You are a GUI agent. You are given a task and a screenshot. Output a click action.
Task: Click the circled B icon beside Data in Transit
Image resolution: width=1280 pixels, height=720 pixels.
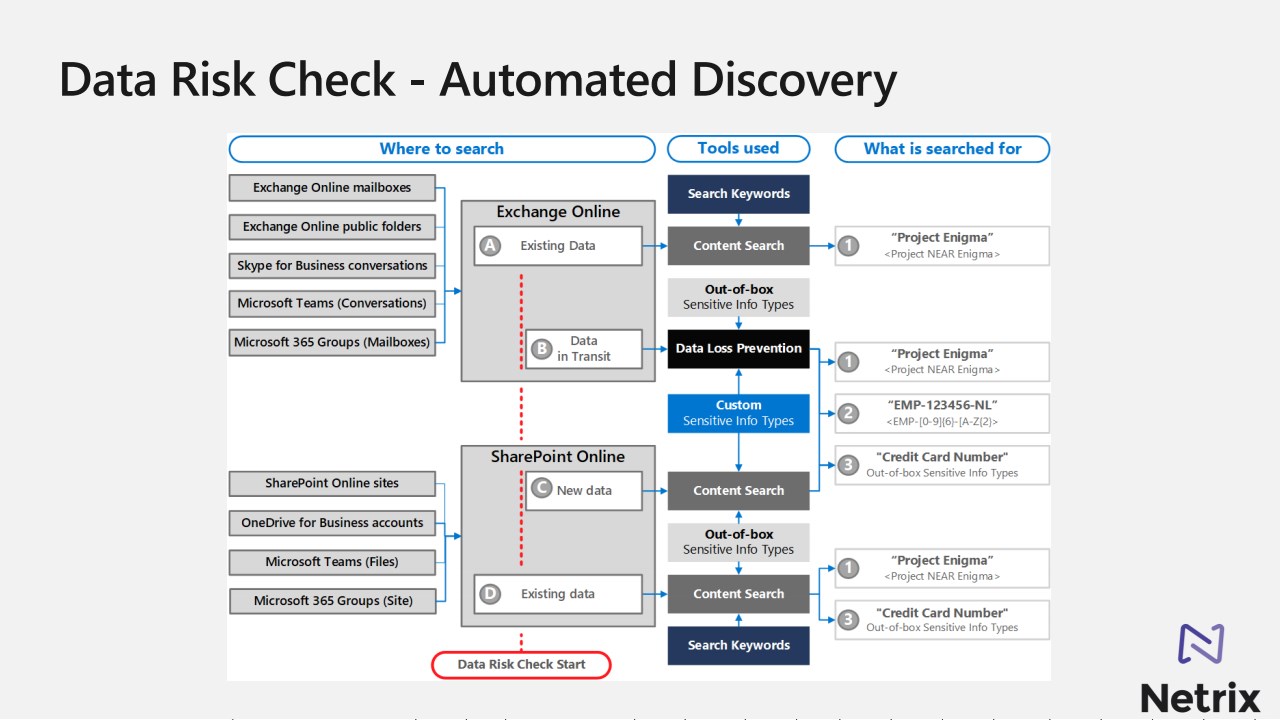pyautogui.click(x=541, y=349)
